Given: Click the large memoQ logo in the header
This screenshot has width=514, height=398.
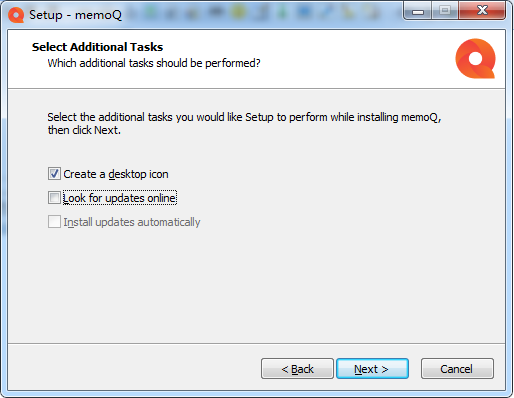Looking at the screenshot, I should pos(475,59).
